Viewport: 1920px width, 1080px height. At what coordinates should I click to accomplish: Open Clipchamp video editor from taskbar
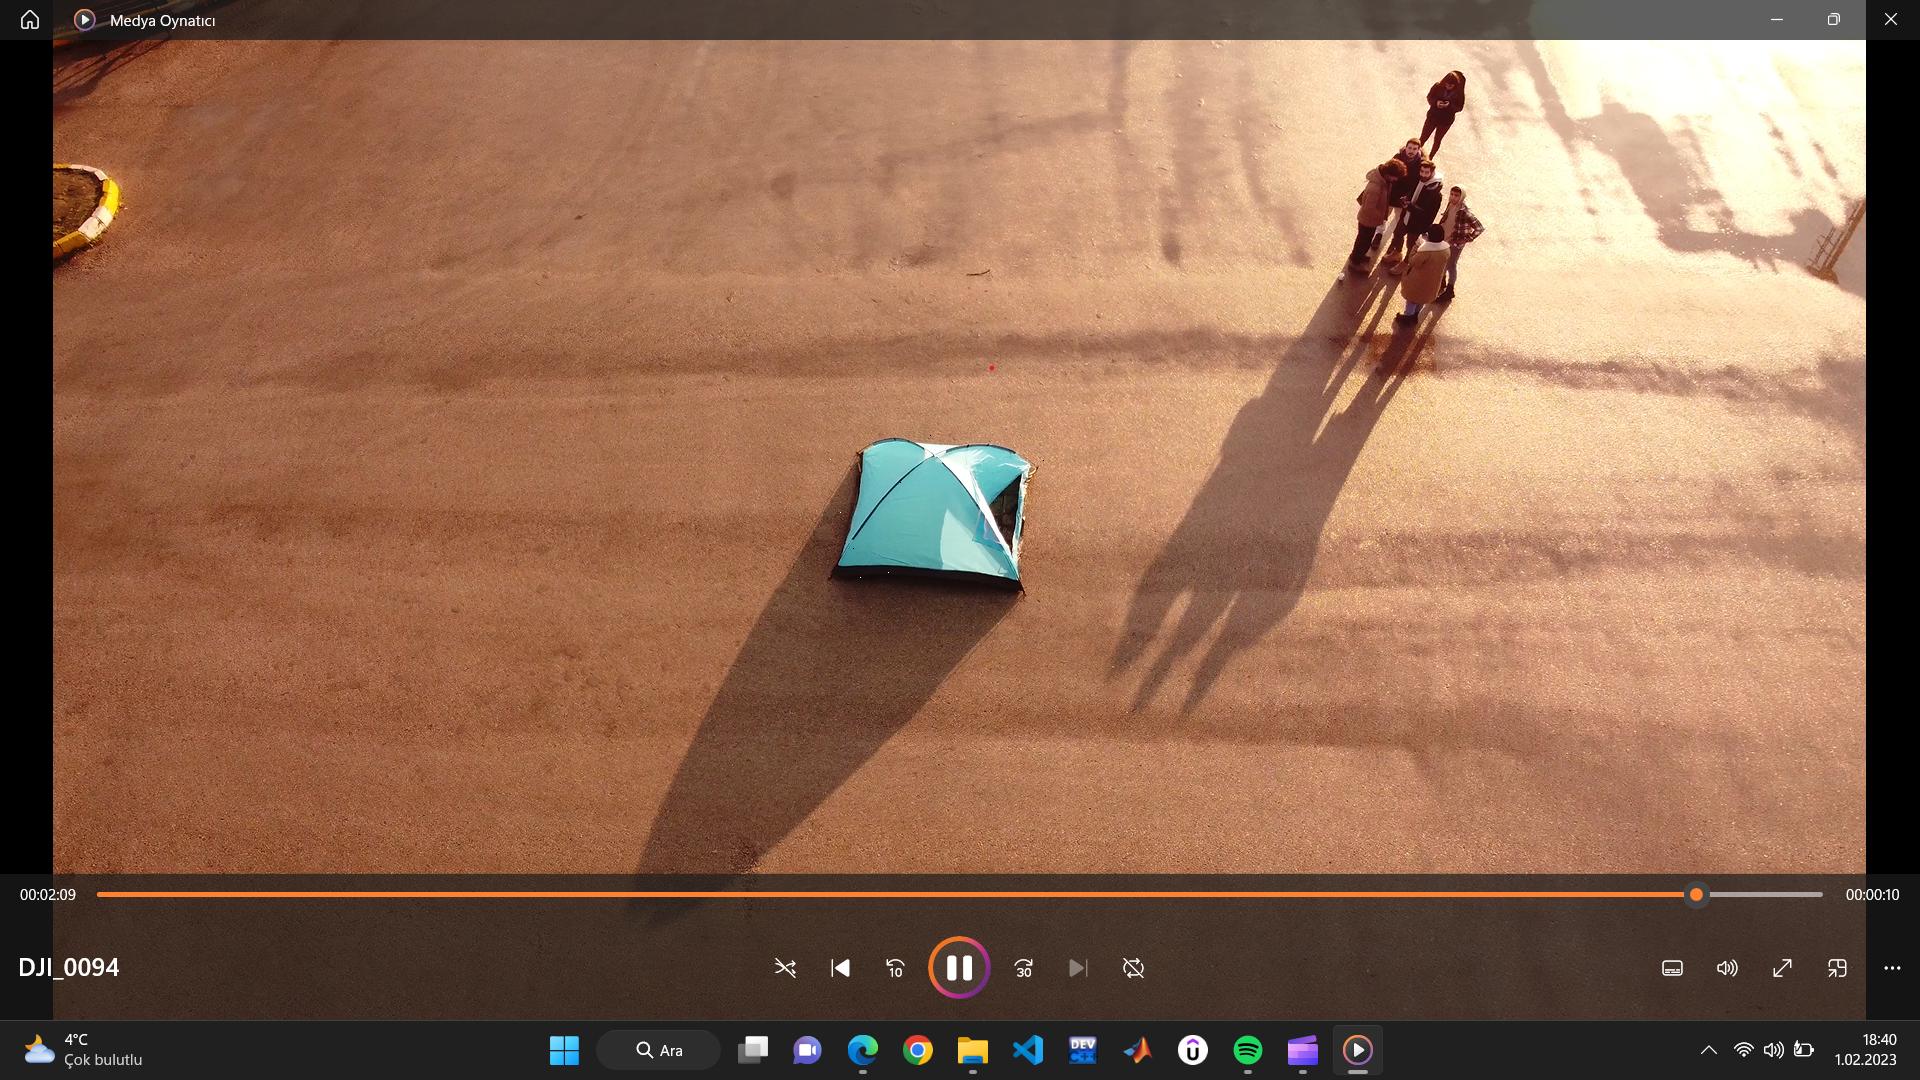[x=1303, y=1050]
